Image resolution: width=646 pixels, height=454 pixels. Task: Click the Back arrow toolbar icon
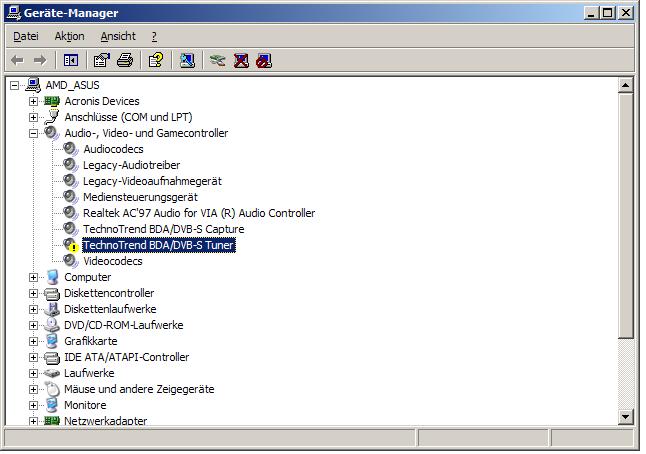coord(17,61)
